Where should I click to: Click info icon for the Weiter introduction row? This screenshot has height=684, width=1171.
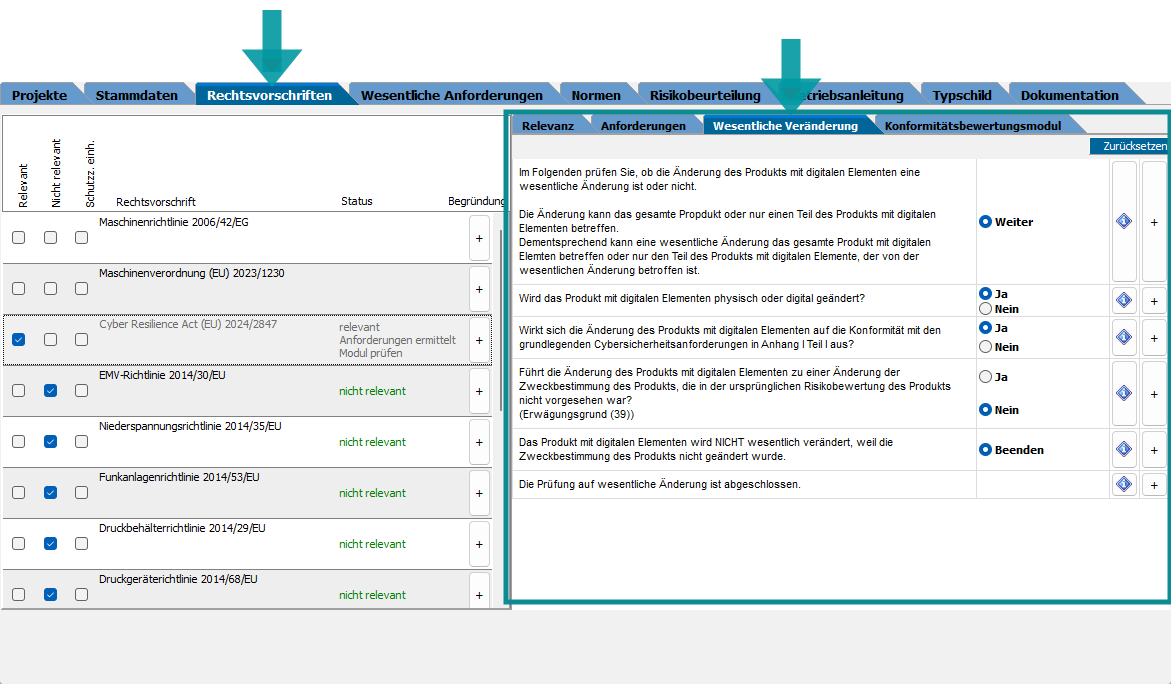1123,222
